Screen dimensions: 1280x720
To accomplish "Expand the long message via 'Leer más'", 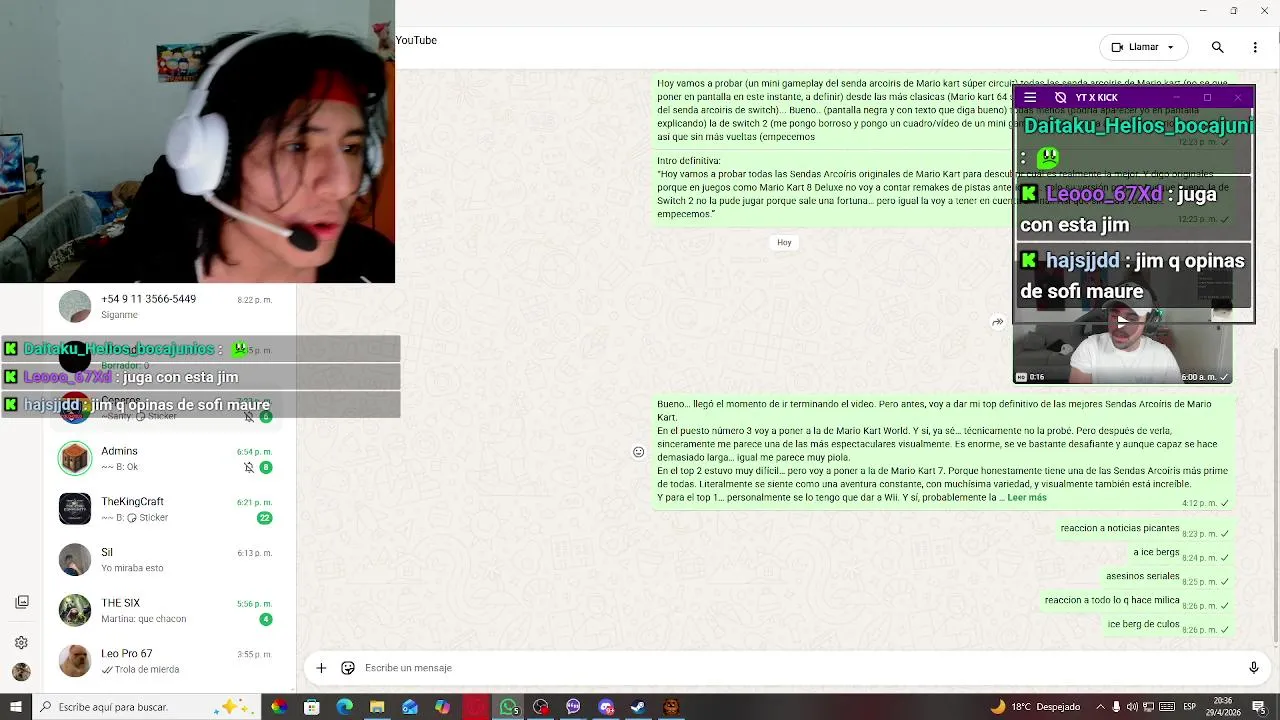I will 1027,497.
